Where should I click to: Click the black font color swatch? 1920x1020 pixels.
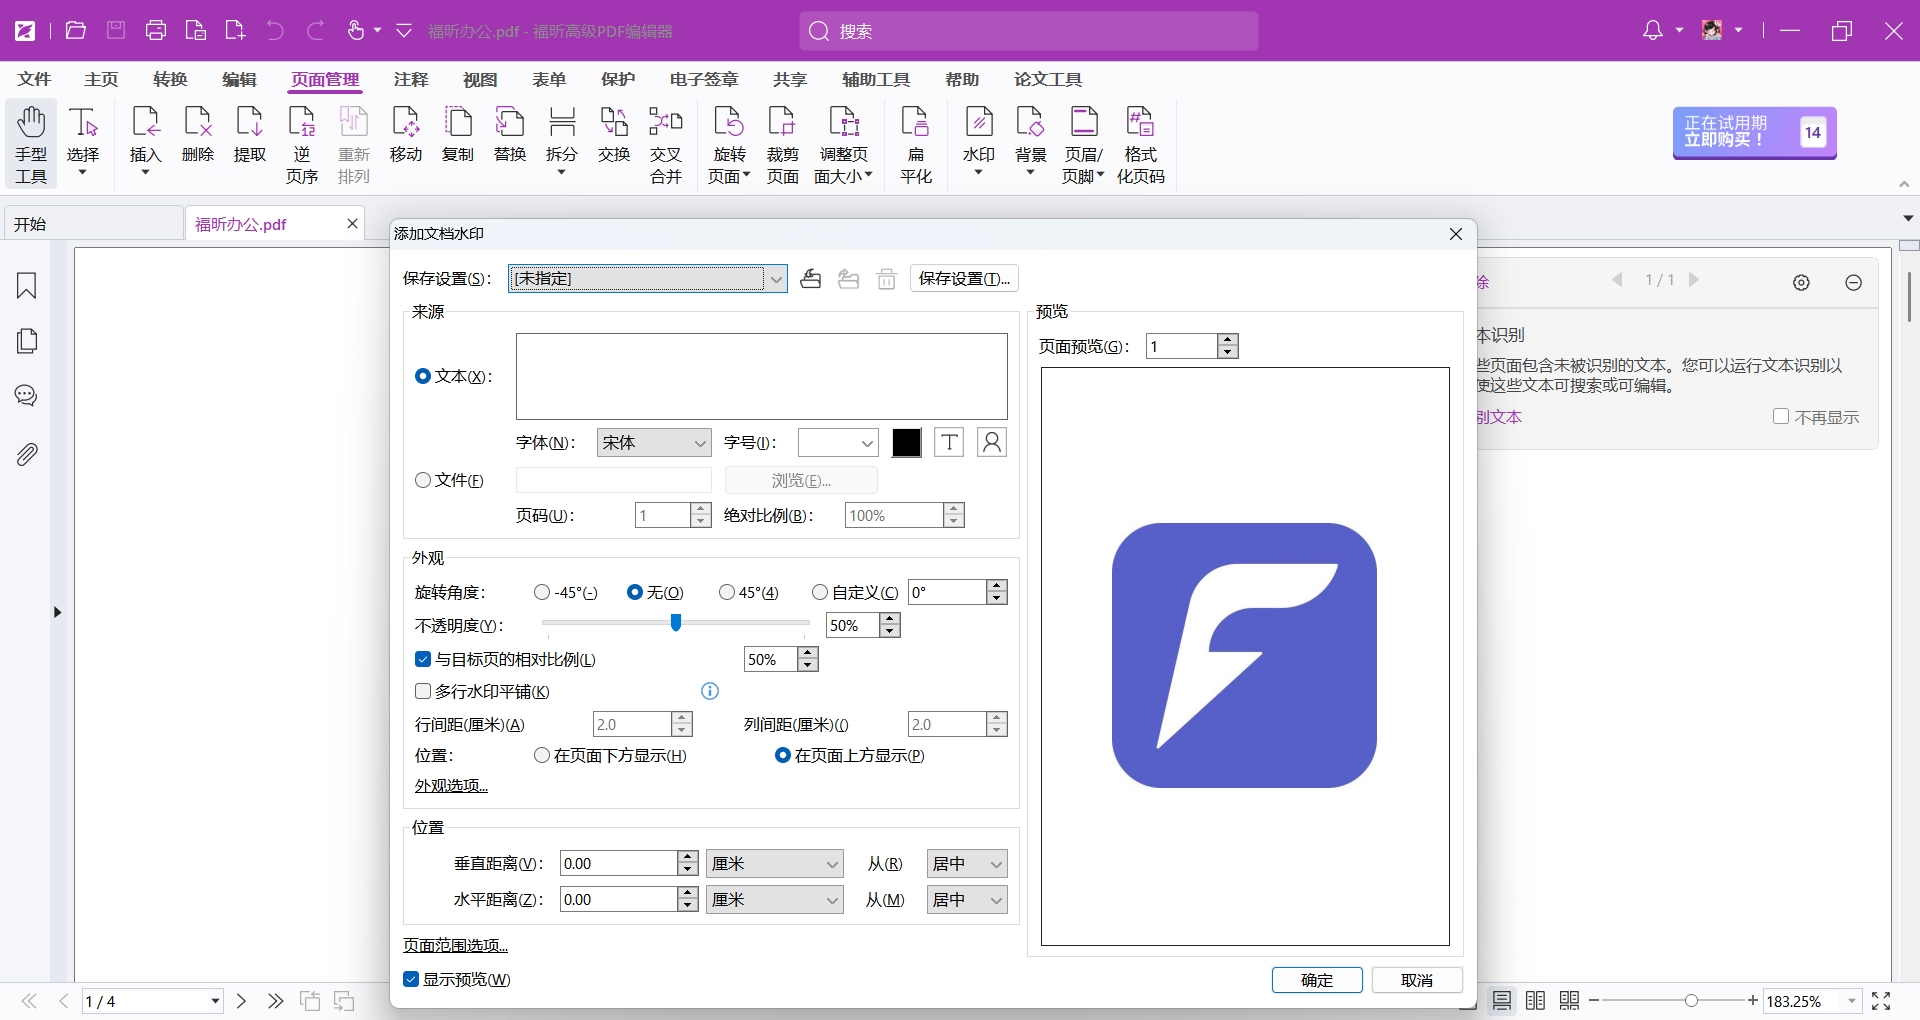[906, 442]
